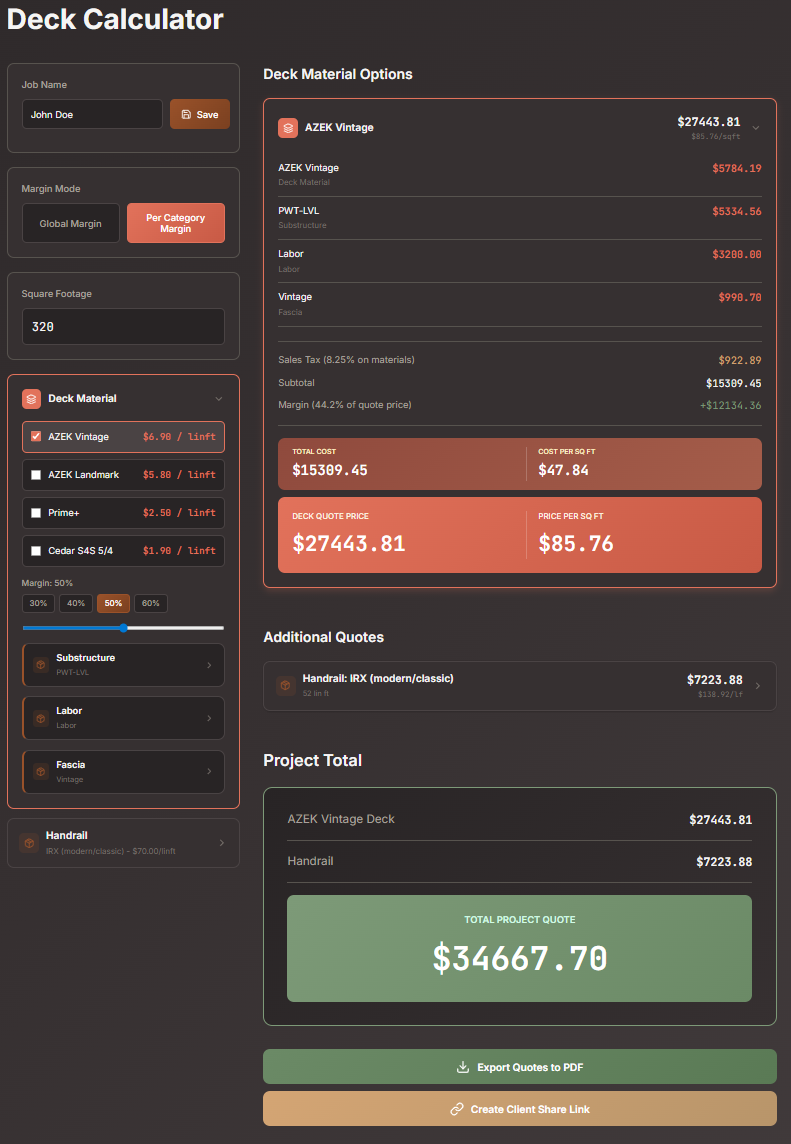Screen dimensions: 791x1144
Task: Expand the Labor row chevron
Action: tap(209, 718)
